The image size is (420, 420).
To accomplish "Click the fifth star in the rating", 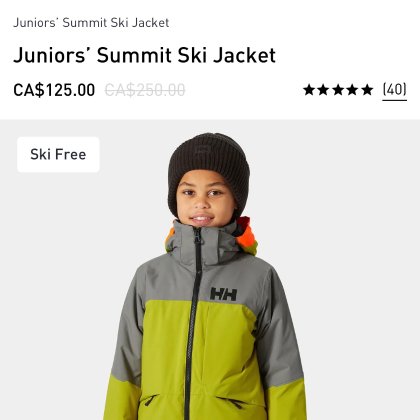I will pos(367,90).
